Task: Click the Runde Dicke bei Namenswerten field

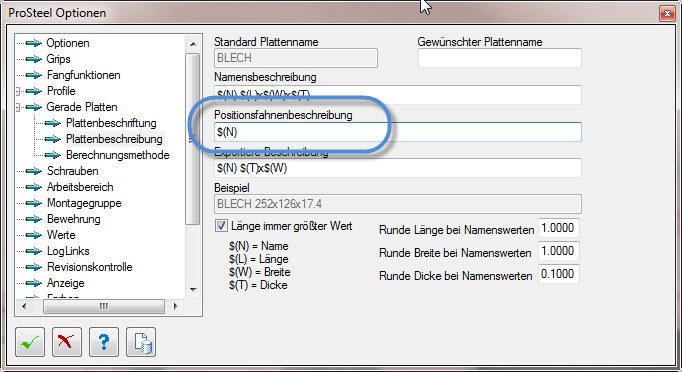Action: click(x=558, y=274)
